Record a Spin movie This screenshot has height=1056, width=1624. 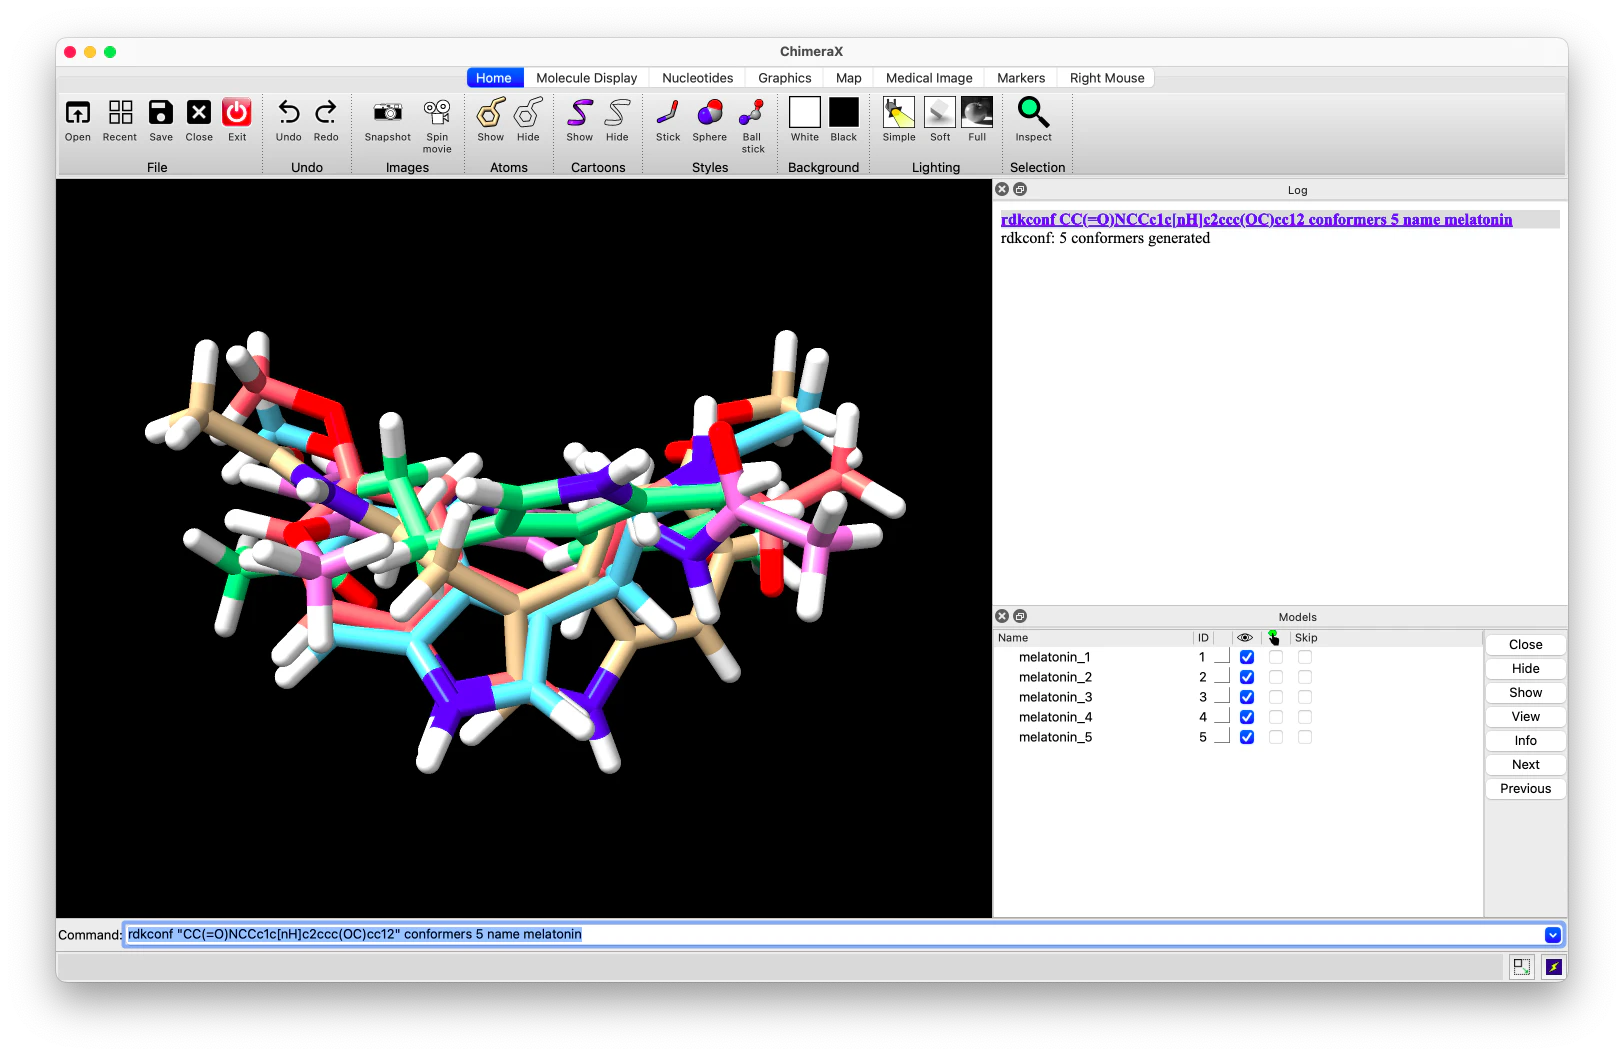pos(437,113)
